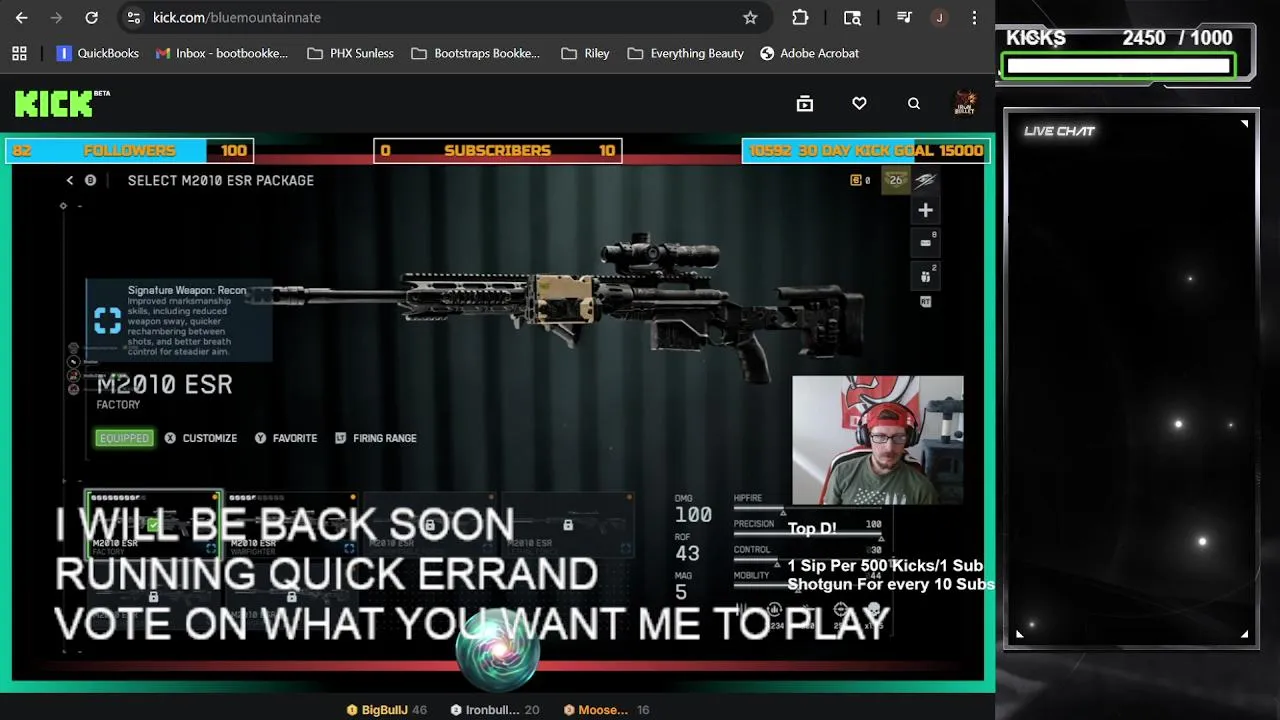1280x720 pixels.
Task: Go back with the browser back arrow
Action: click(x=21, y=17)
